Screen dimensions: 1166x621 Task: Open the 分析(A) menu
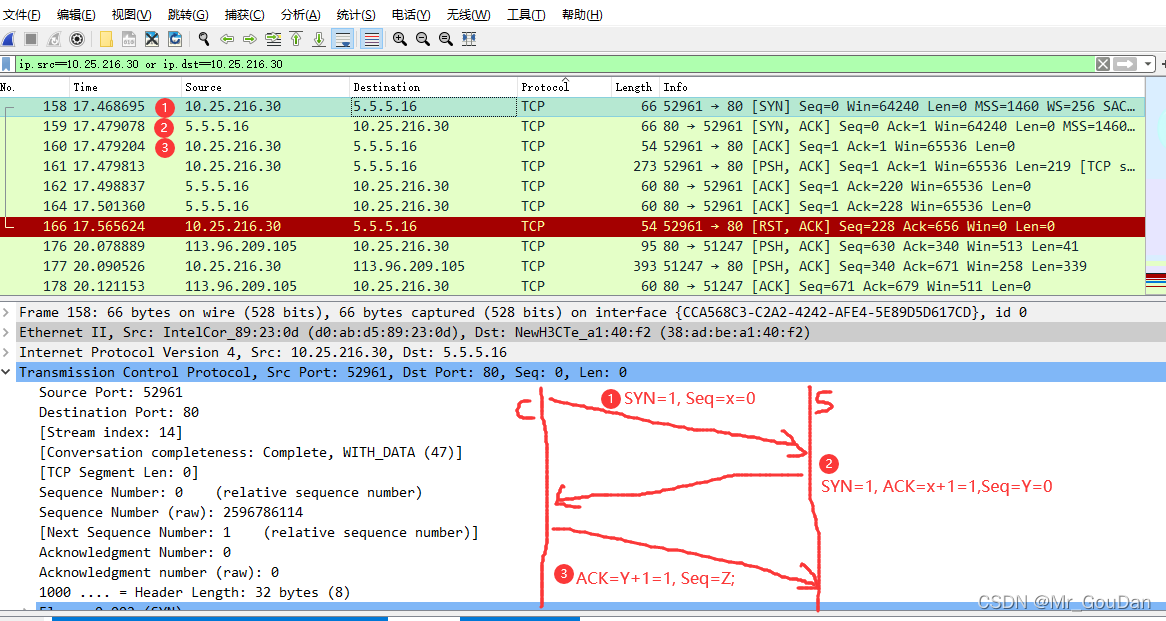click(300, 15)
